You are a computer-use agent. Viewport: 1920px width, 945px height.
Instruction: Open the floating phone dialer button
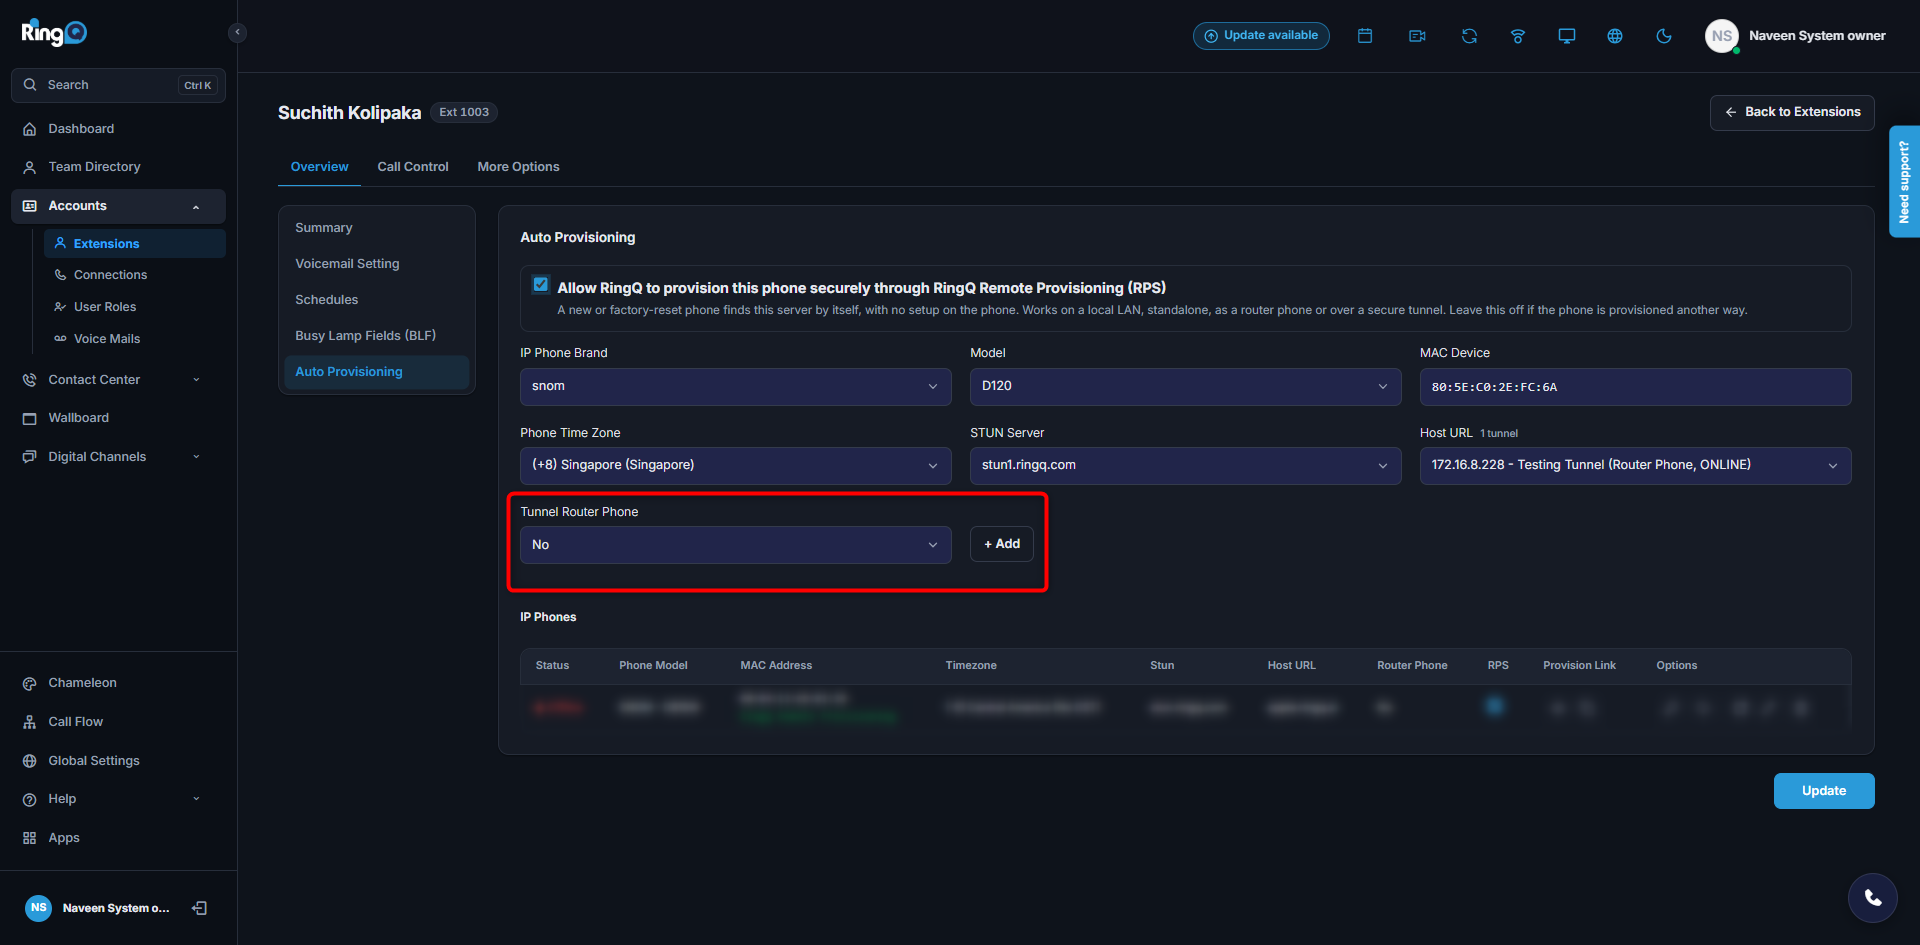1872,898
